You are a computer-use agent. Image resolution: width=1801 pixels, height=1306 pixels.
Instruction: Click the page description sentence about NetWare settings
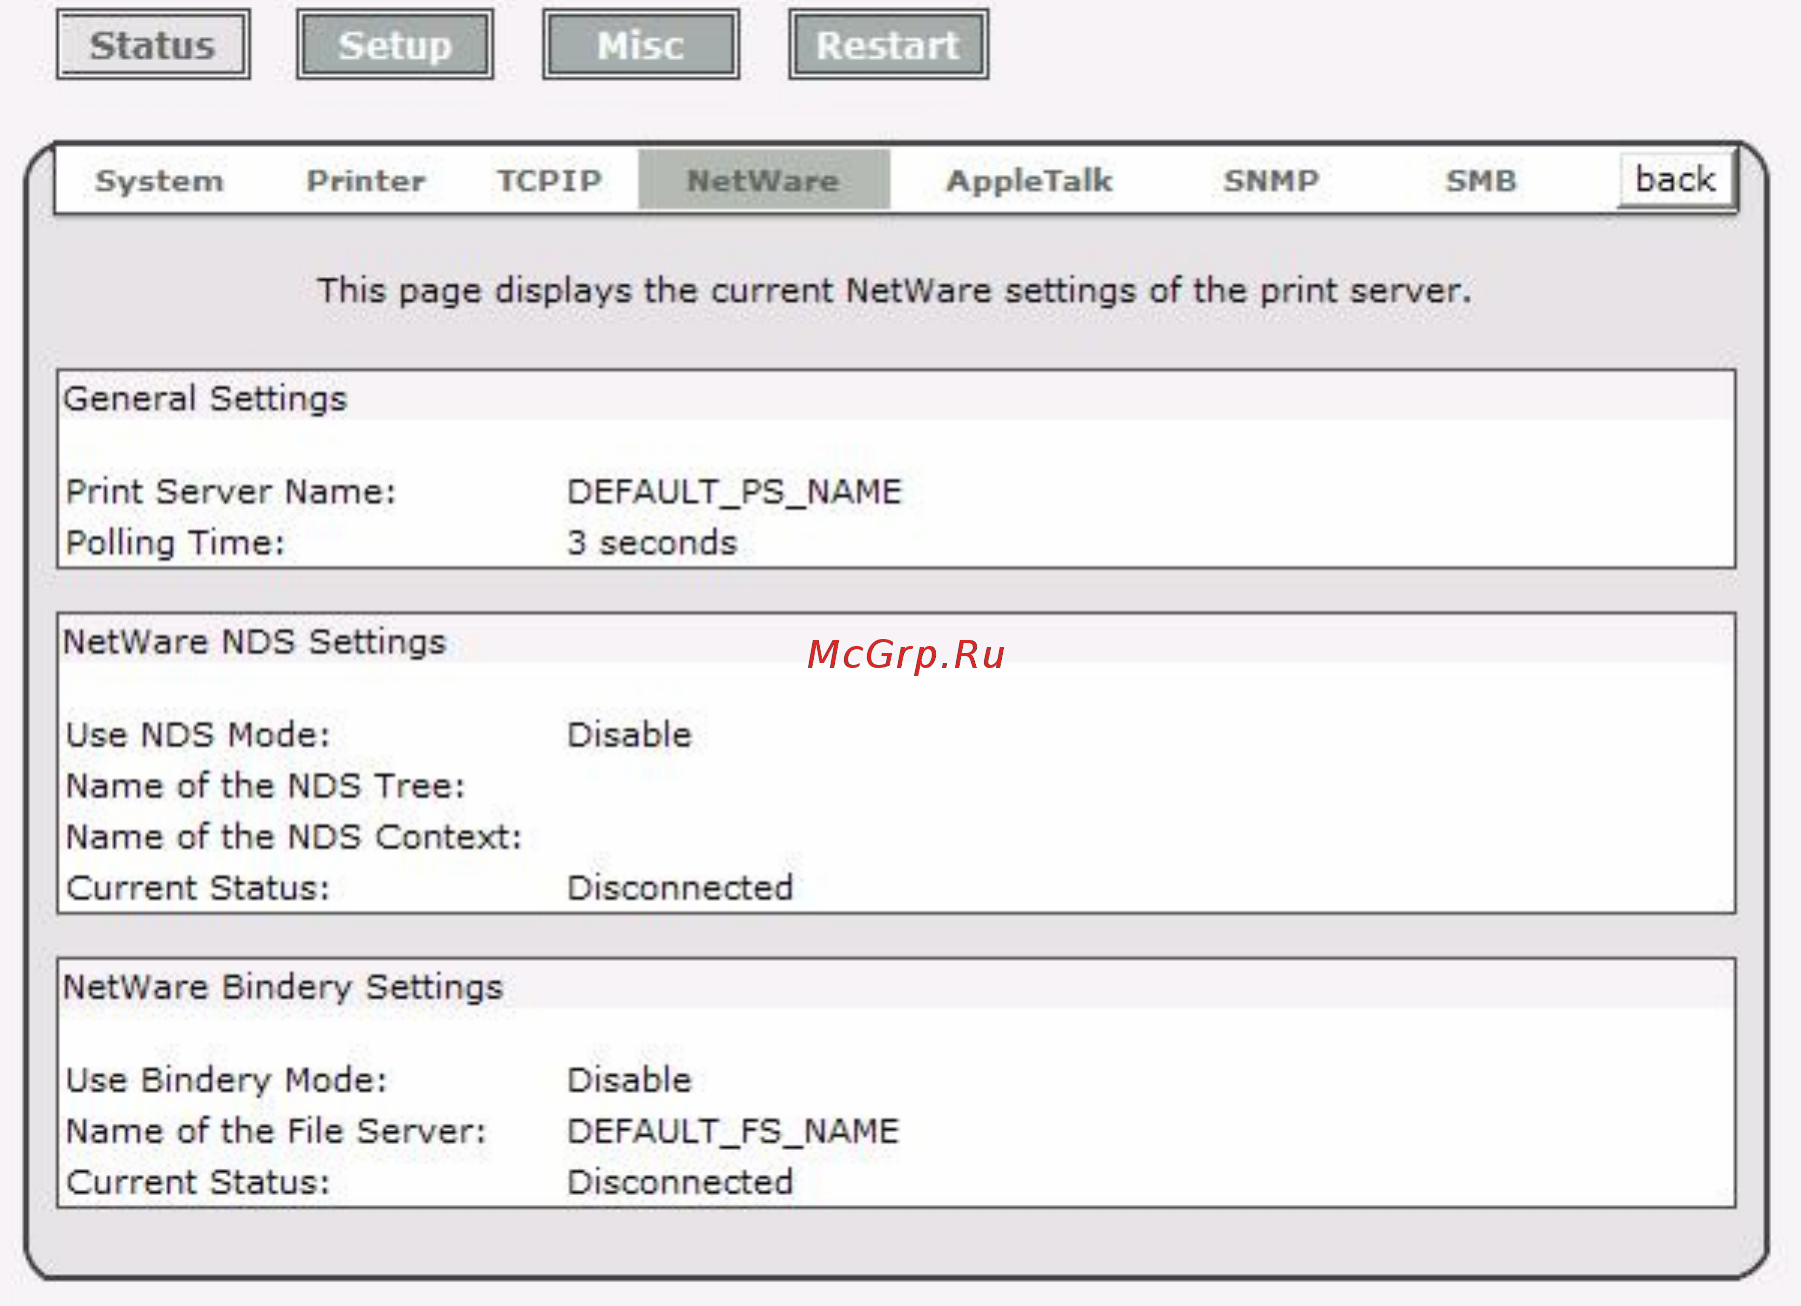click(895, 291)
